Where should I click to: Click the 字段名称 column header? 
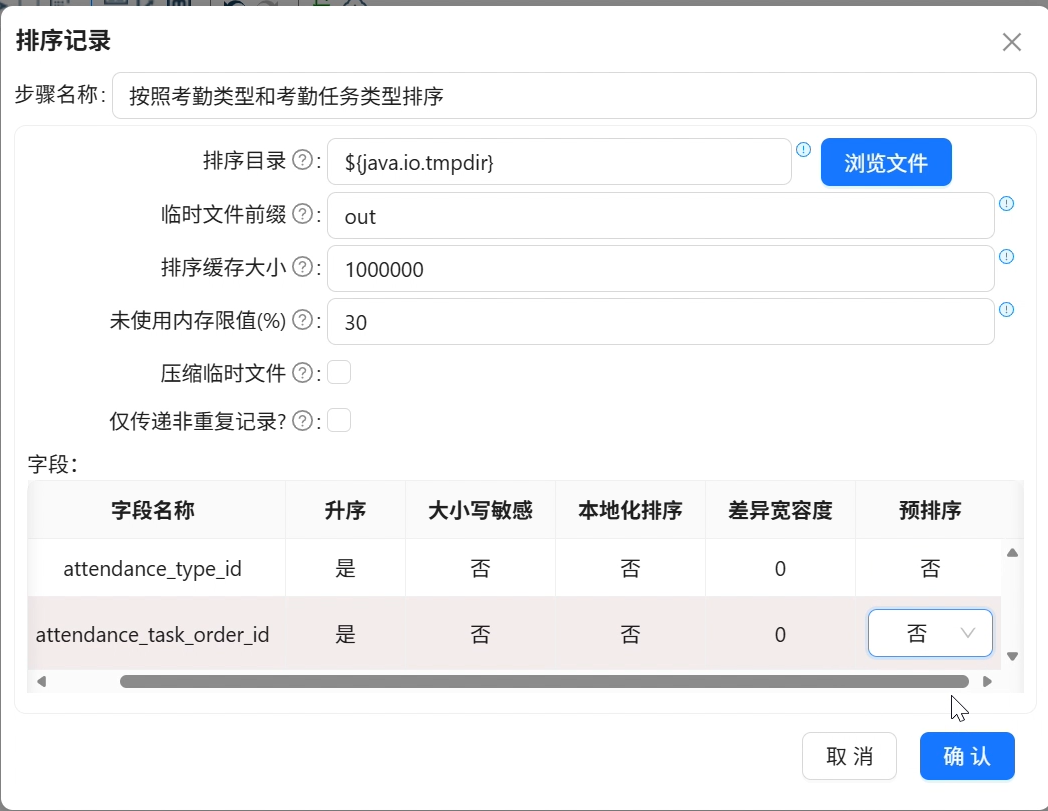(x=156, y=510)
